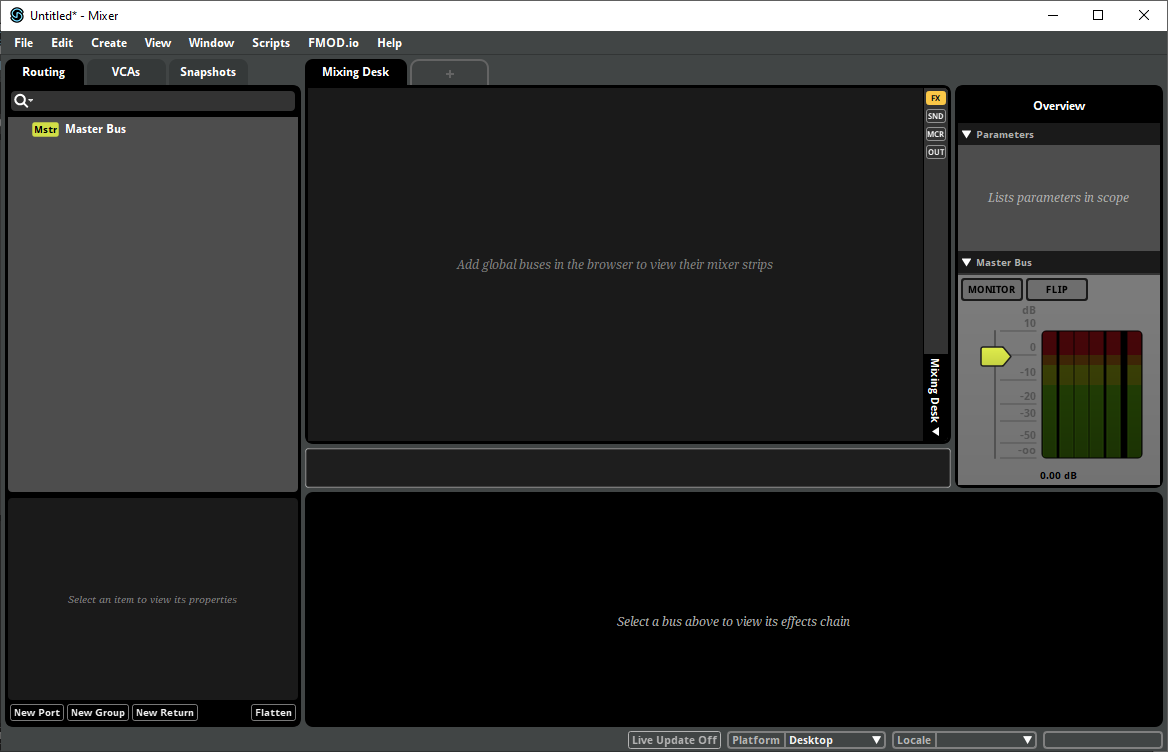Screen dimensions: 1168x752
Task: Maximize the Mixer window
Action: [x=1098, y=16]
